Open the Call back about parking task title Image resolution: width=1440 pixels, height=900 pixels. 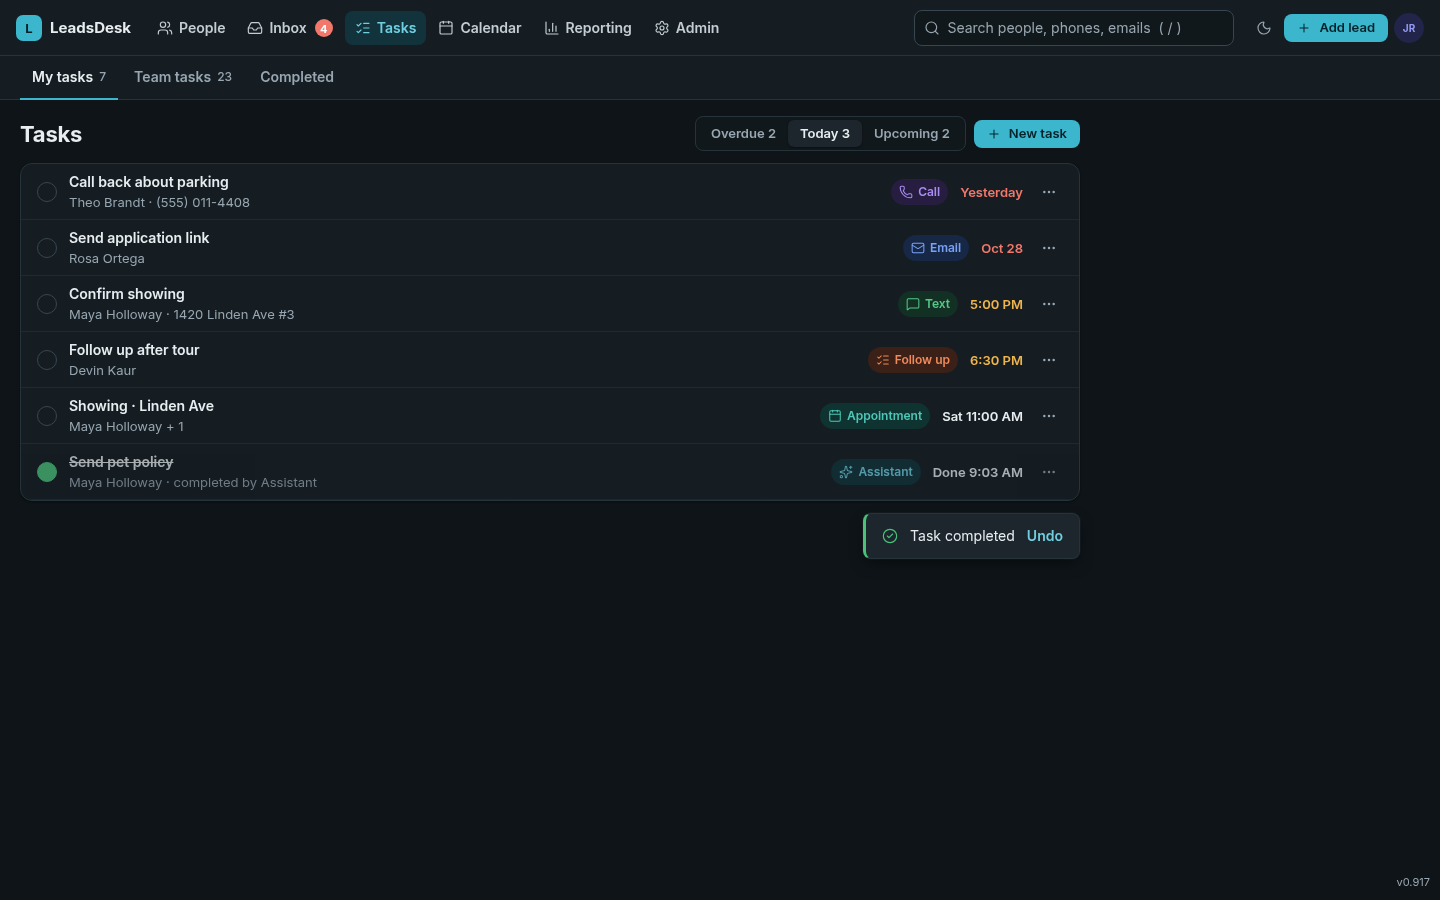pos(149,182)
